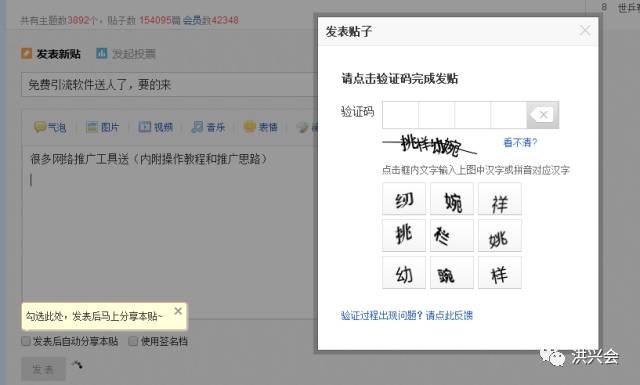The width and height of the screenshot is (640, 385).
Task: Click the third 验证码 captcha box
Action: [472, 115]
